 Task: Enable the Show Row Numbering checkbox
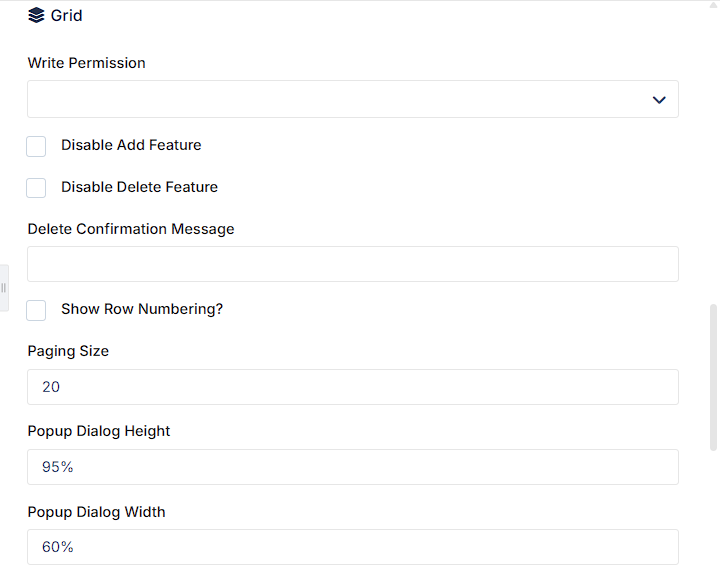click(36, 310)
